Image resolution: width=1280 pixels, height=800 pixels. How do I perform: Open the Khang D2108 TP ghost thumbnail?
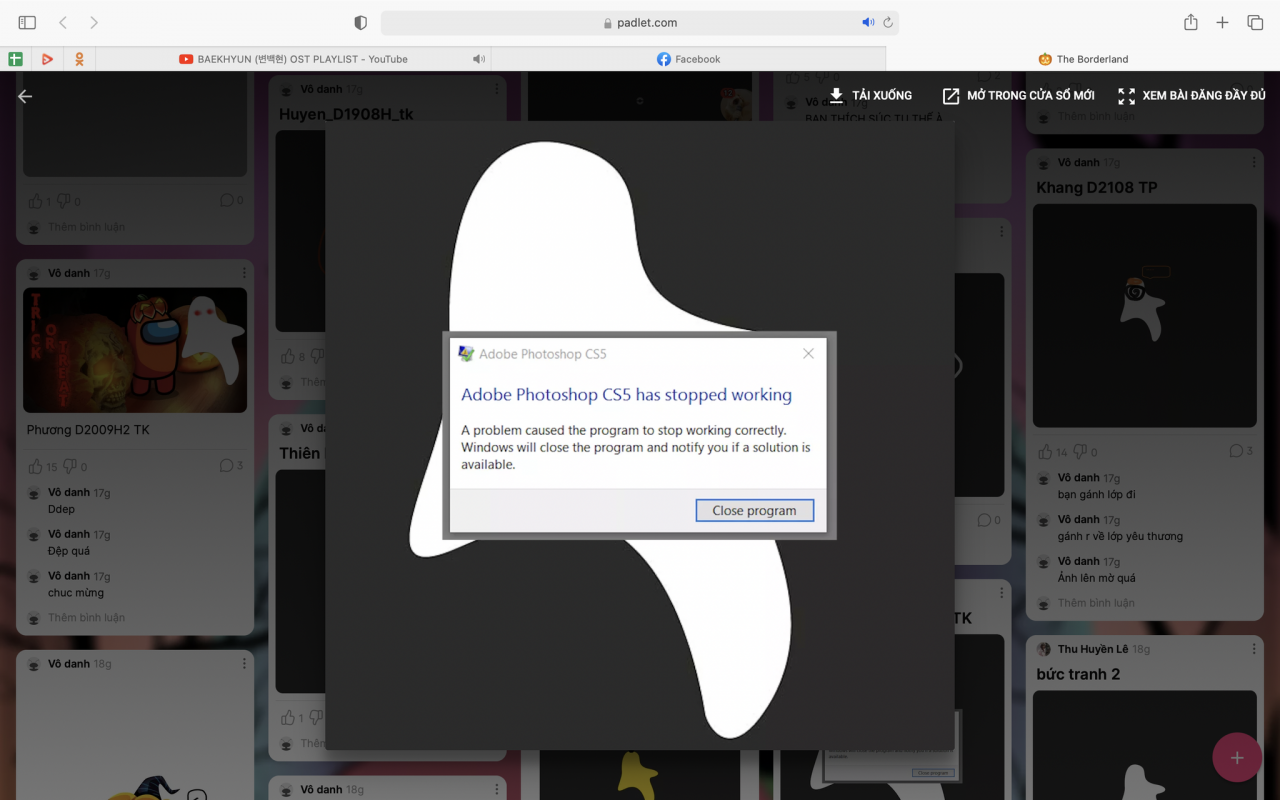click(1145, 316)
